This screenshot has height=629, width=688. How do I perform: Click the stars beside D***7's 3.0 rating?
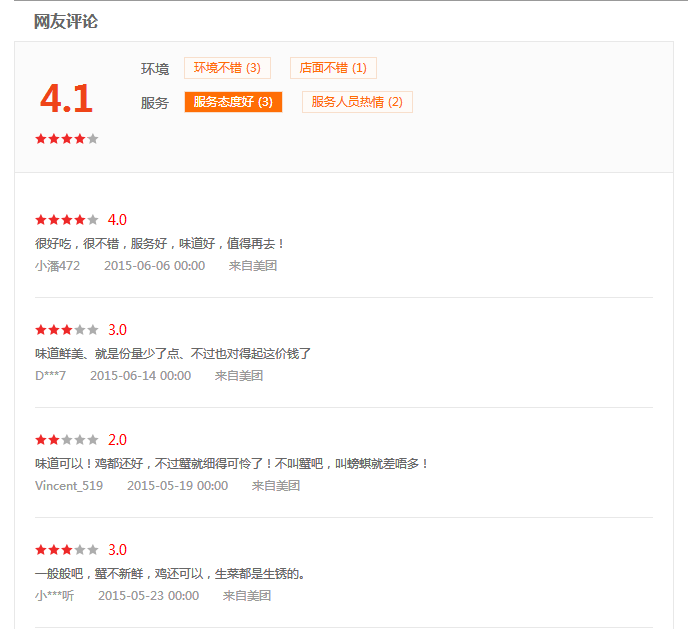pyautogui.click(x=67, y=330)
